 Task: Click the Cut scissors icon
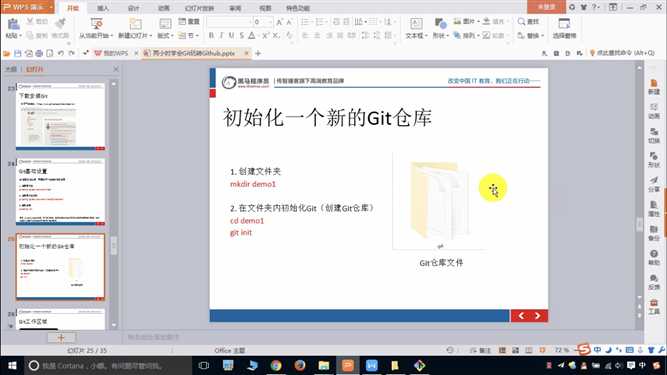coord(30,21)
